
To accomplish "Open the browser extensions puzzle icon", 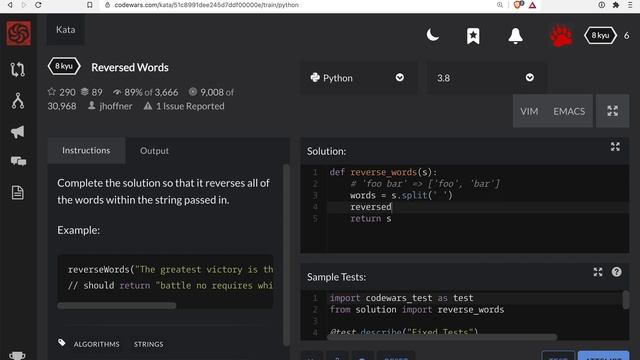I will pyautogui.click(x=616, y=5).
